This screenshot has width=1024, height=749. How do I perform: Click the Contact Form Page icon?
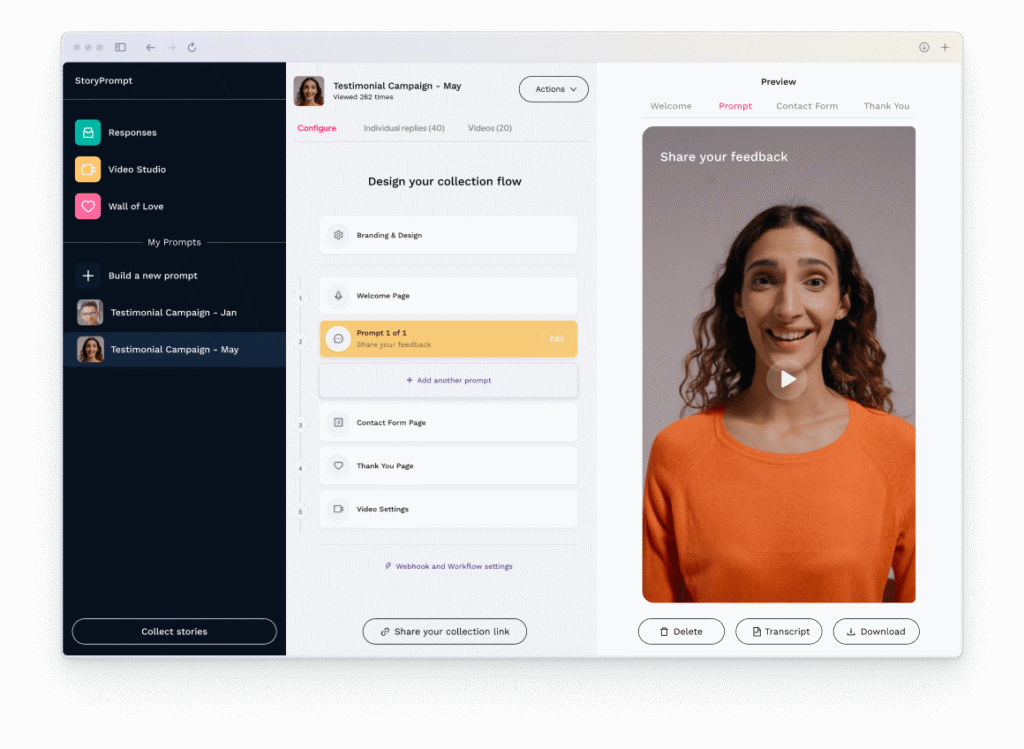(338, 422)
